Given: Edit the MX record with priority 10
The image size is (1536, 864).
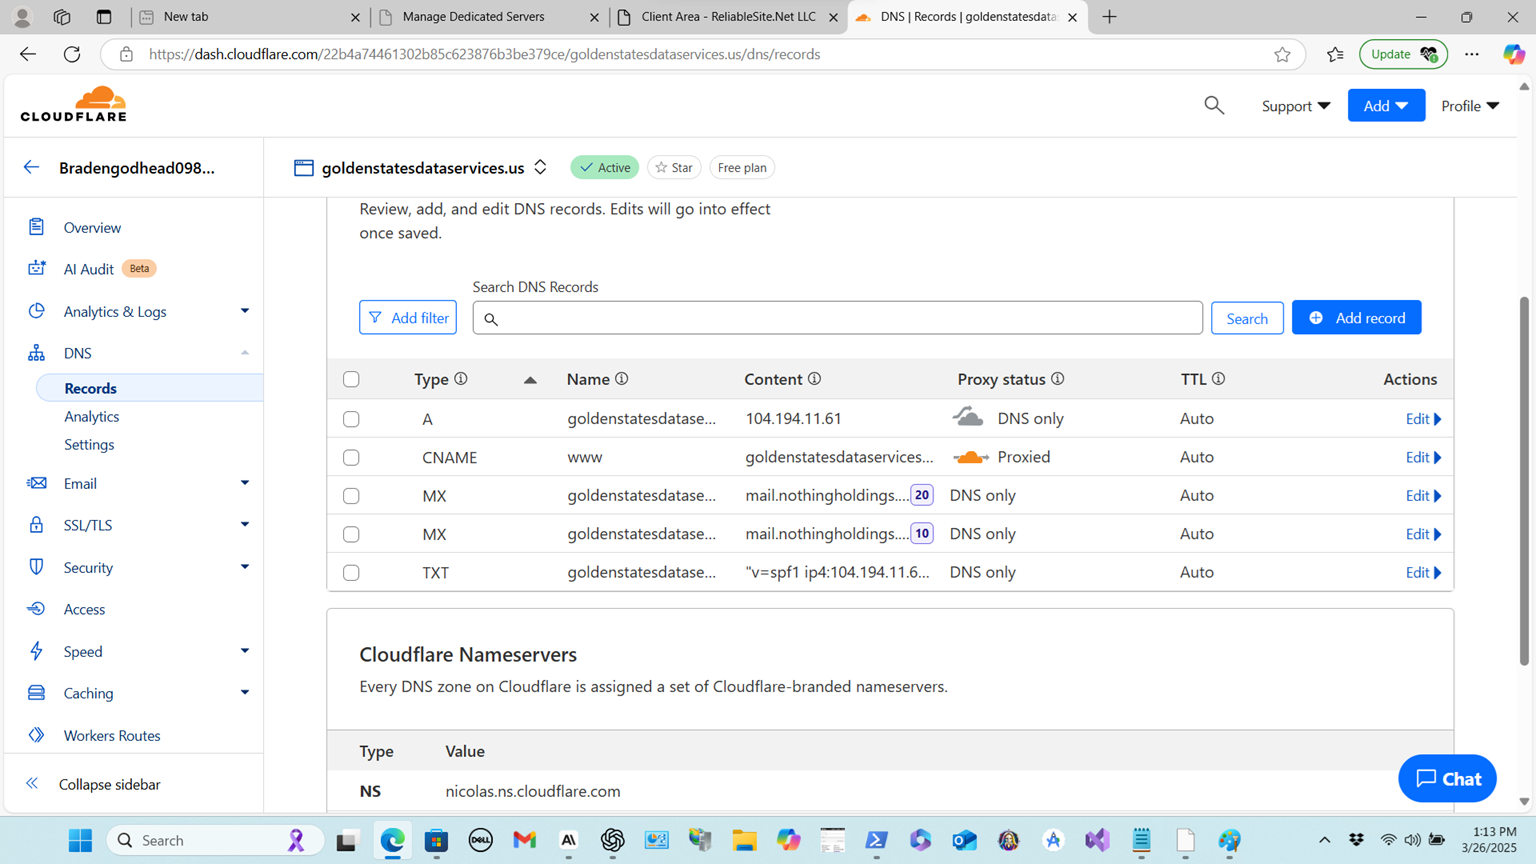Looking at the screenshot, I should (x=1423, y=534).
